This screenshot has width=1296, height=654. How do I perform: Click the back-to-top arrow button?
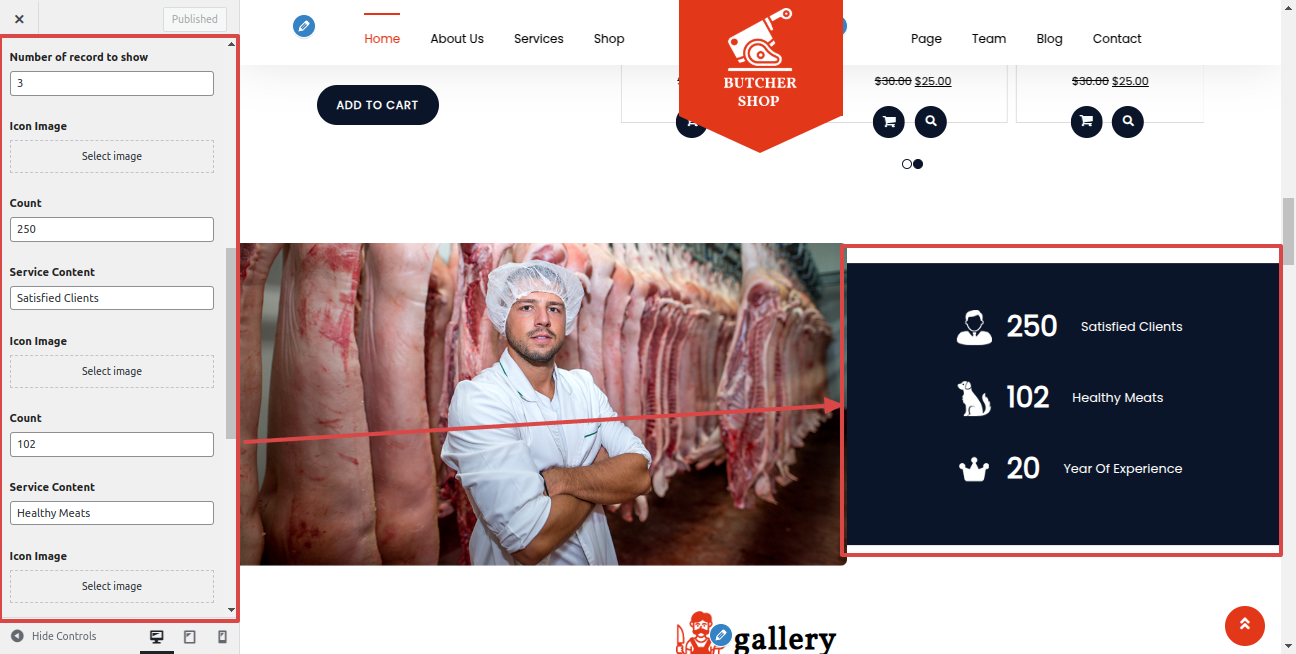[x=1245, y=626]
